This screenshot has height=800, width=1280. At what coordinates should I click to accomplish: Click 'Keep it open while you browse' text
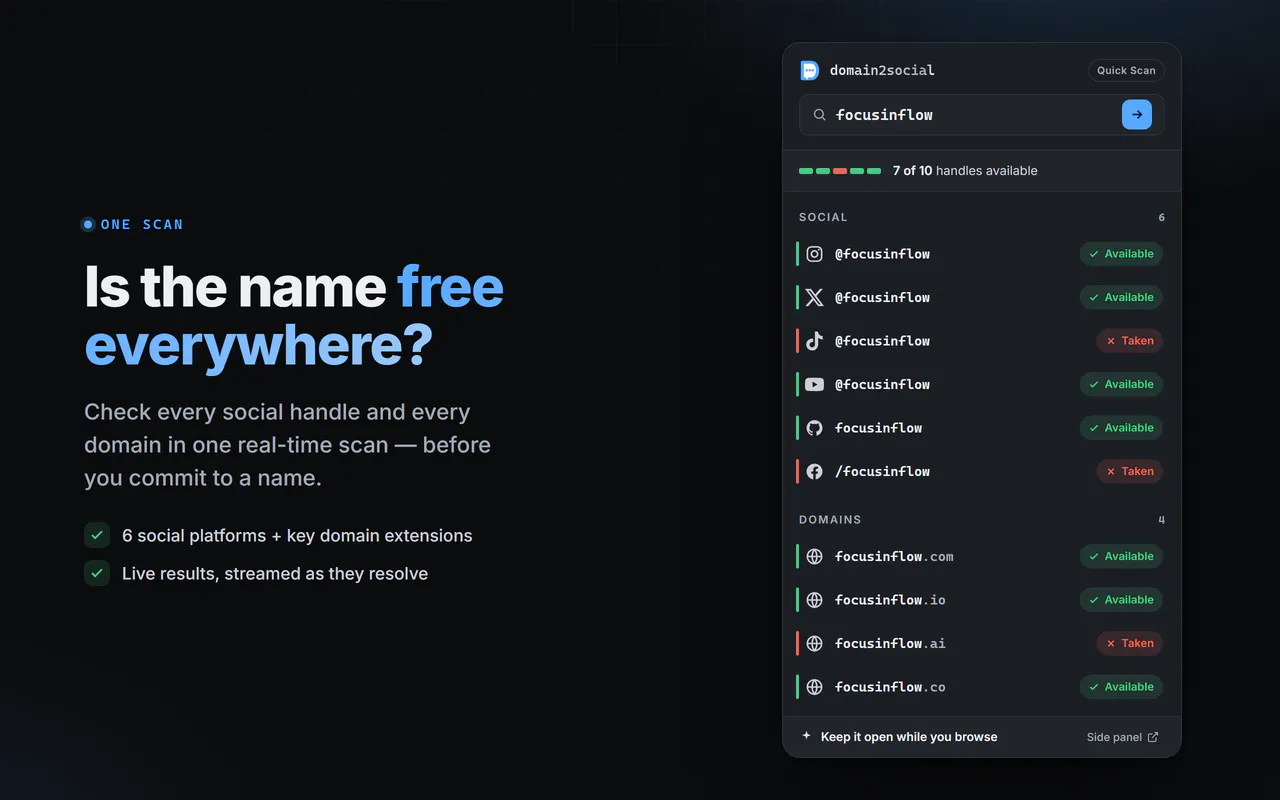coord(909,737)
